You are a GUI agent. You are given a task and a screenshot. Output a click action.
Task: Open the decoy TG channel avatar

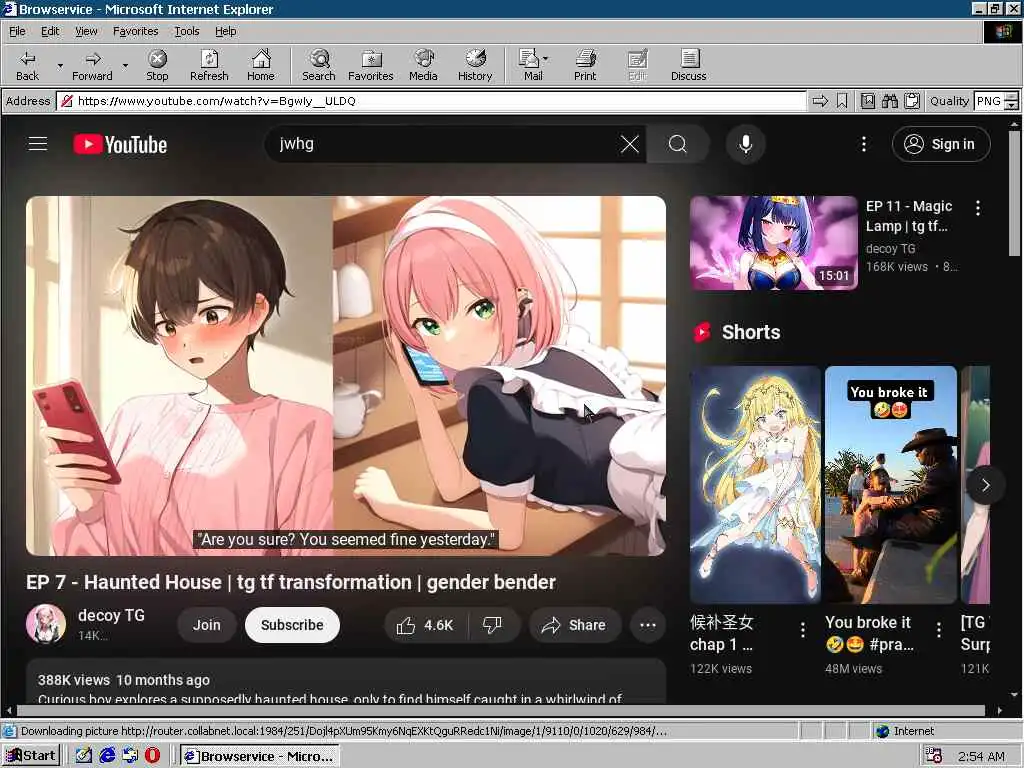(46, 624)
